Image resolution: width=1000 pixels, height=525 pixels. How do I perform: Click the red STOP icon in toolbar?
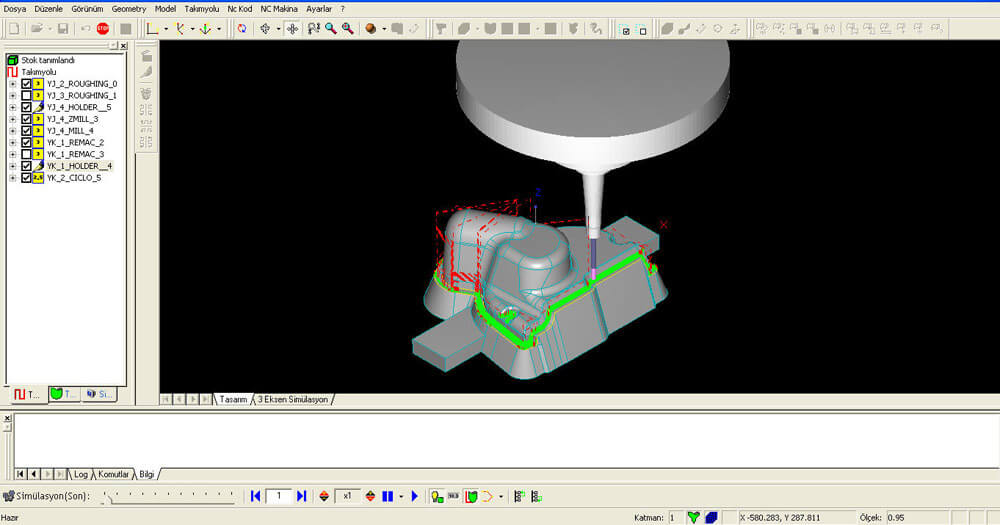[103, 28]
